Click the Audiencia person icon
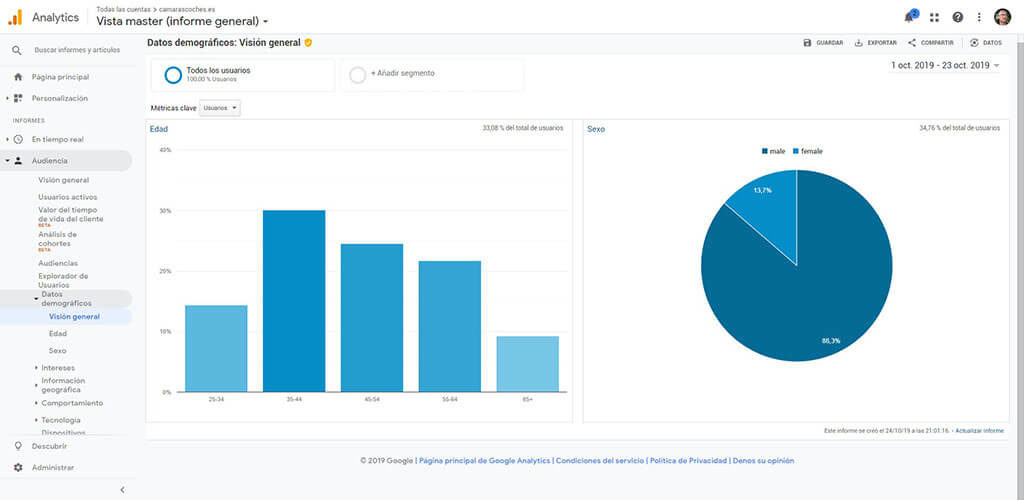 point(18,161)
